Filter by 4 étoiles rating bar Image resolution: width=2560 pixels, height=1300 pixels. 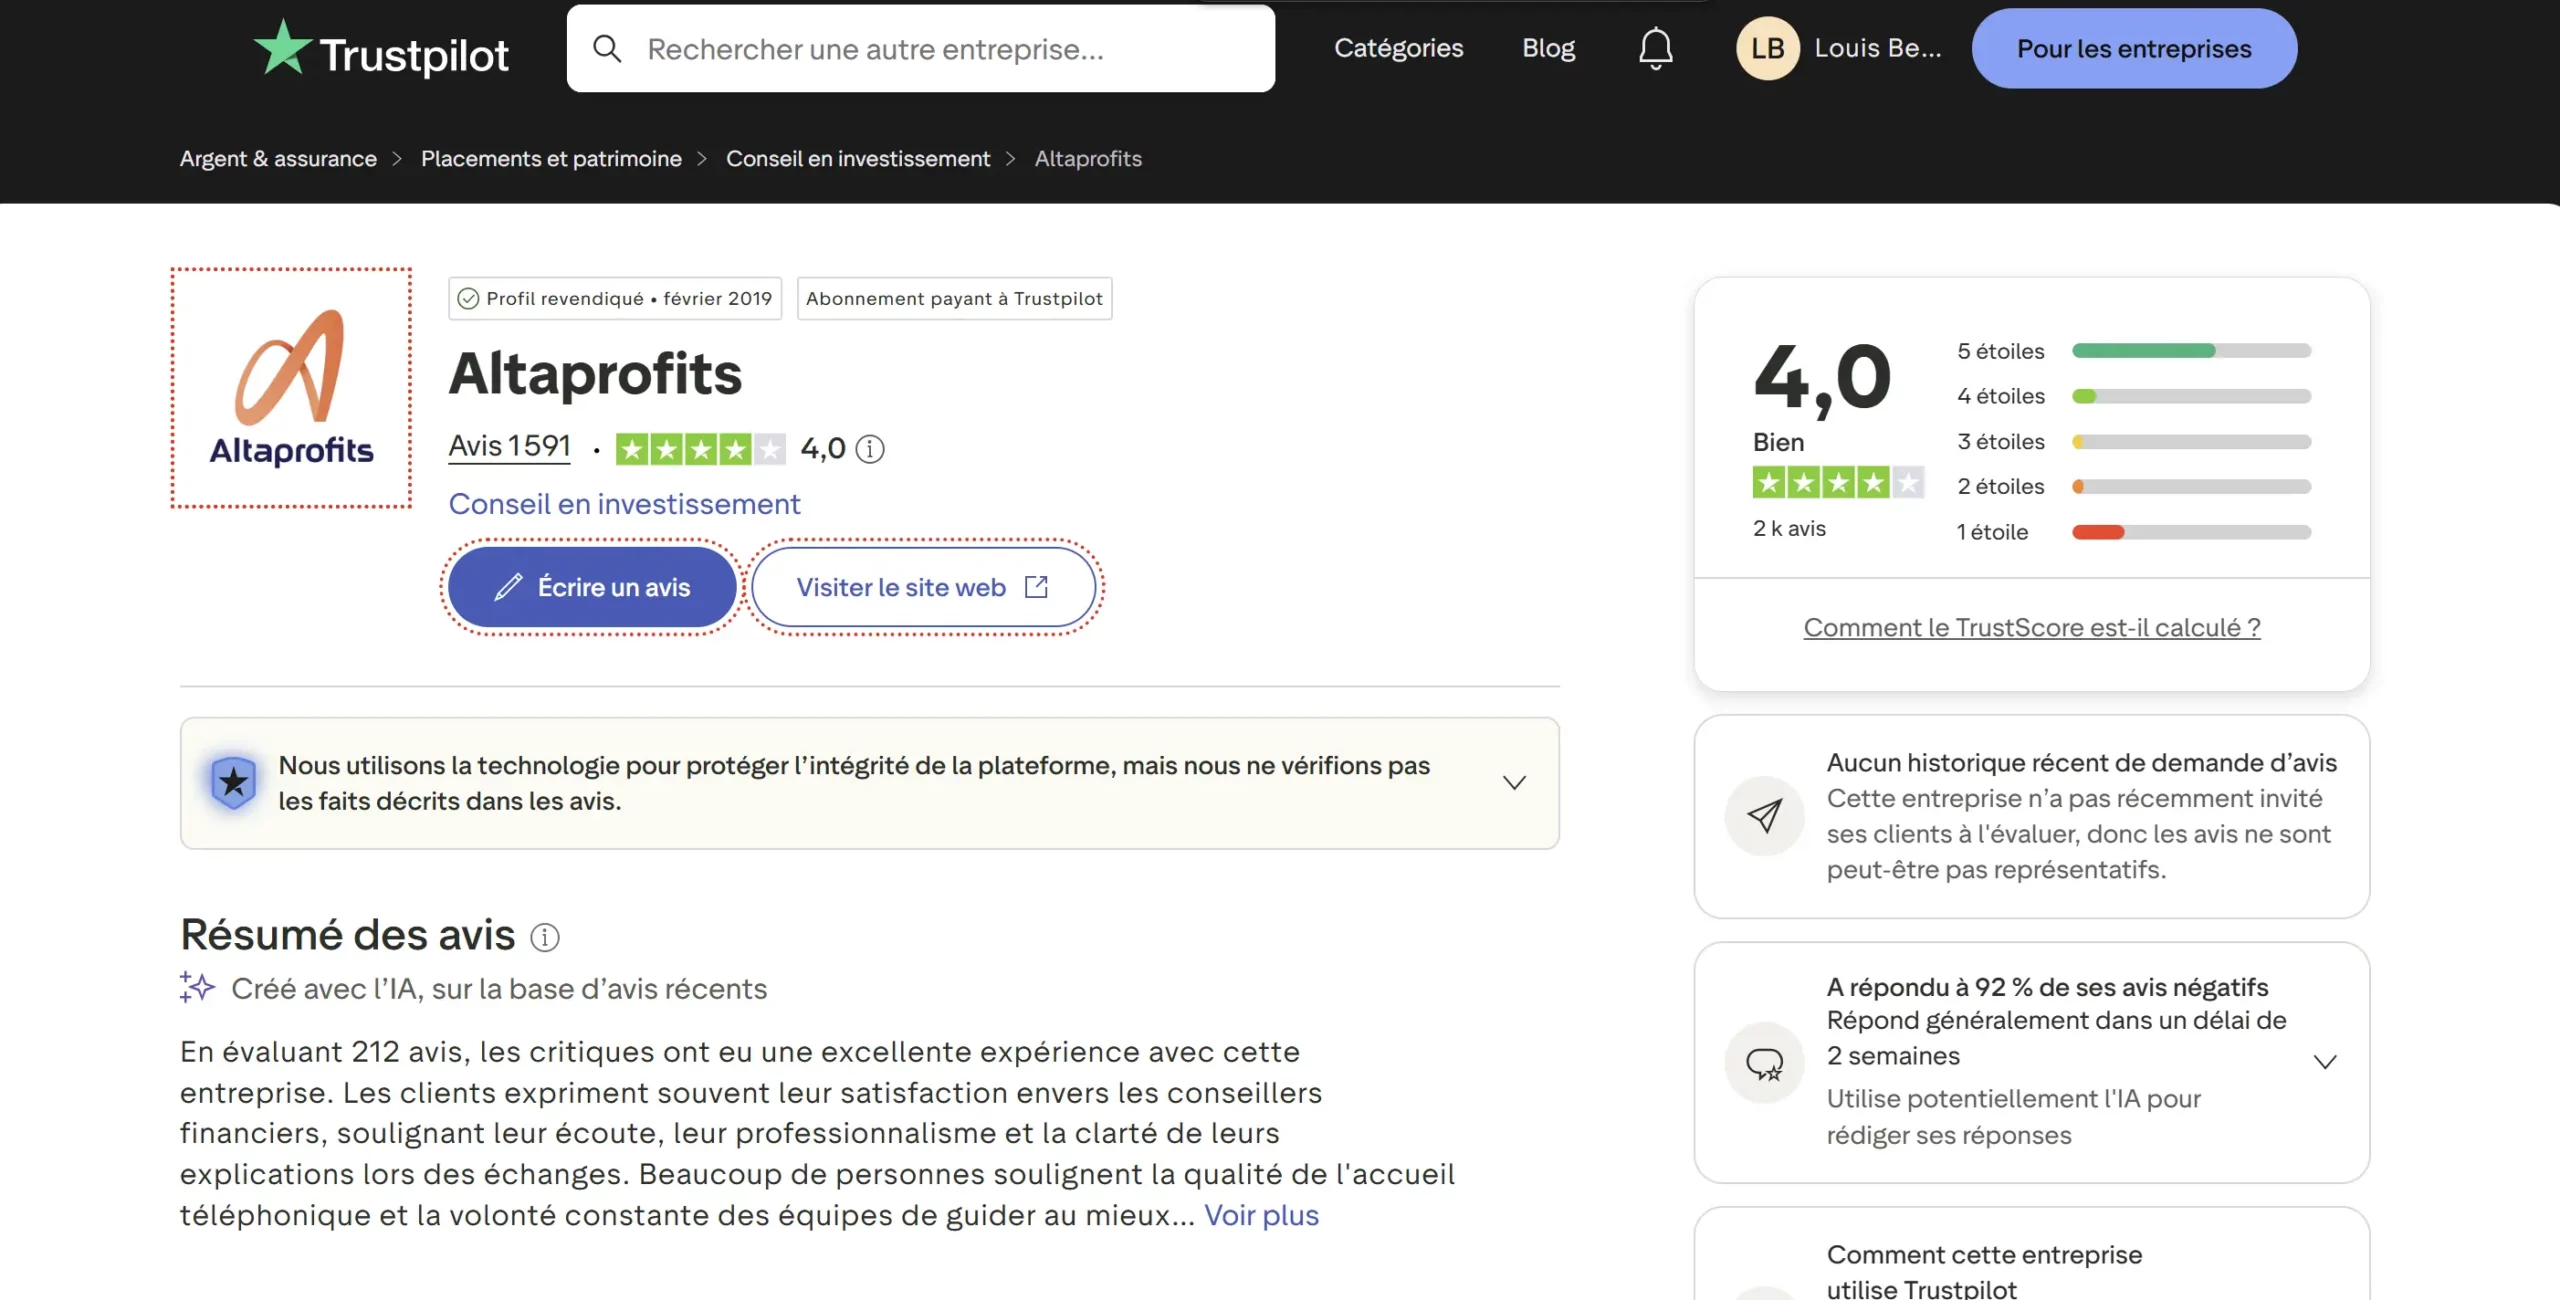click(2134, 396)
